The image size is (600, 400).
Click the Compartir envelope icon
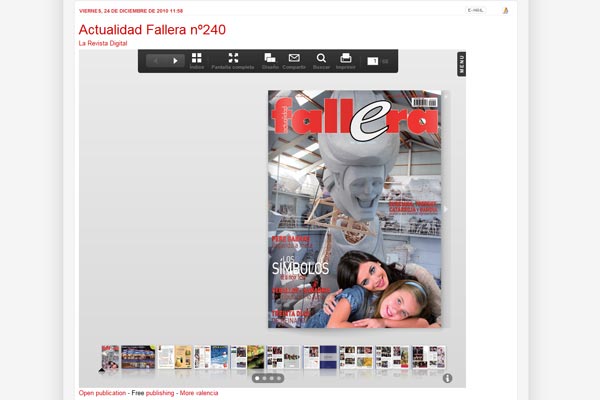294,59
